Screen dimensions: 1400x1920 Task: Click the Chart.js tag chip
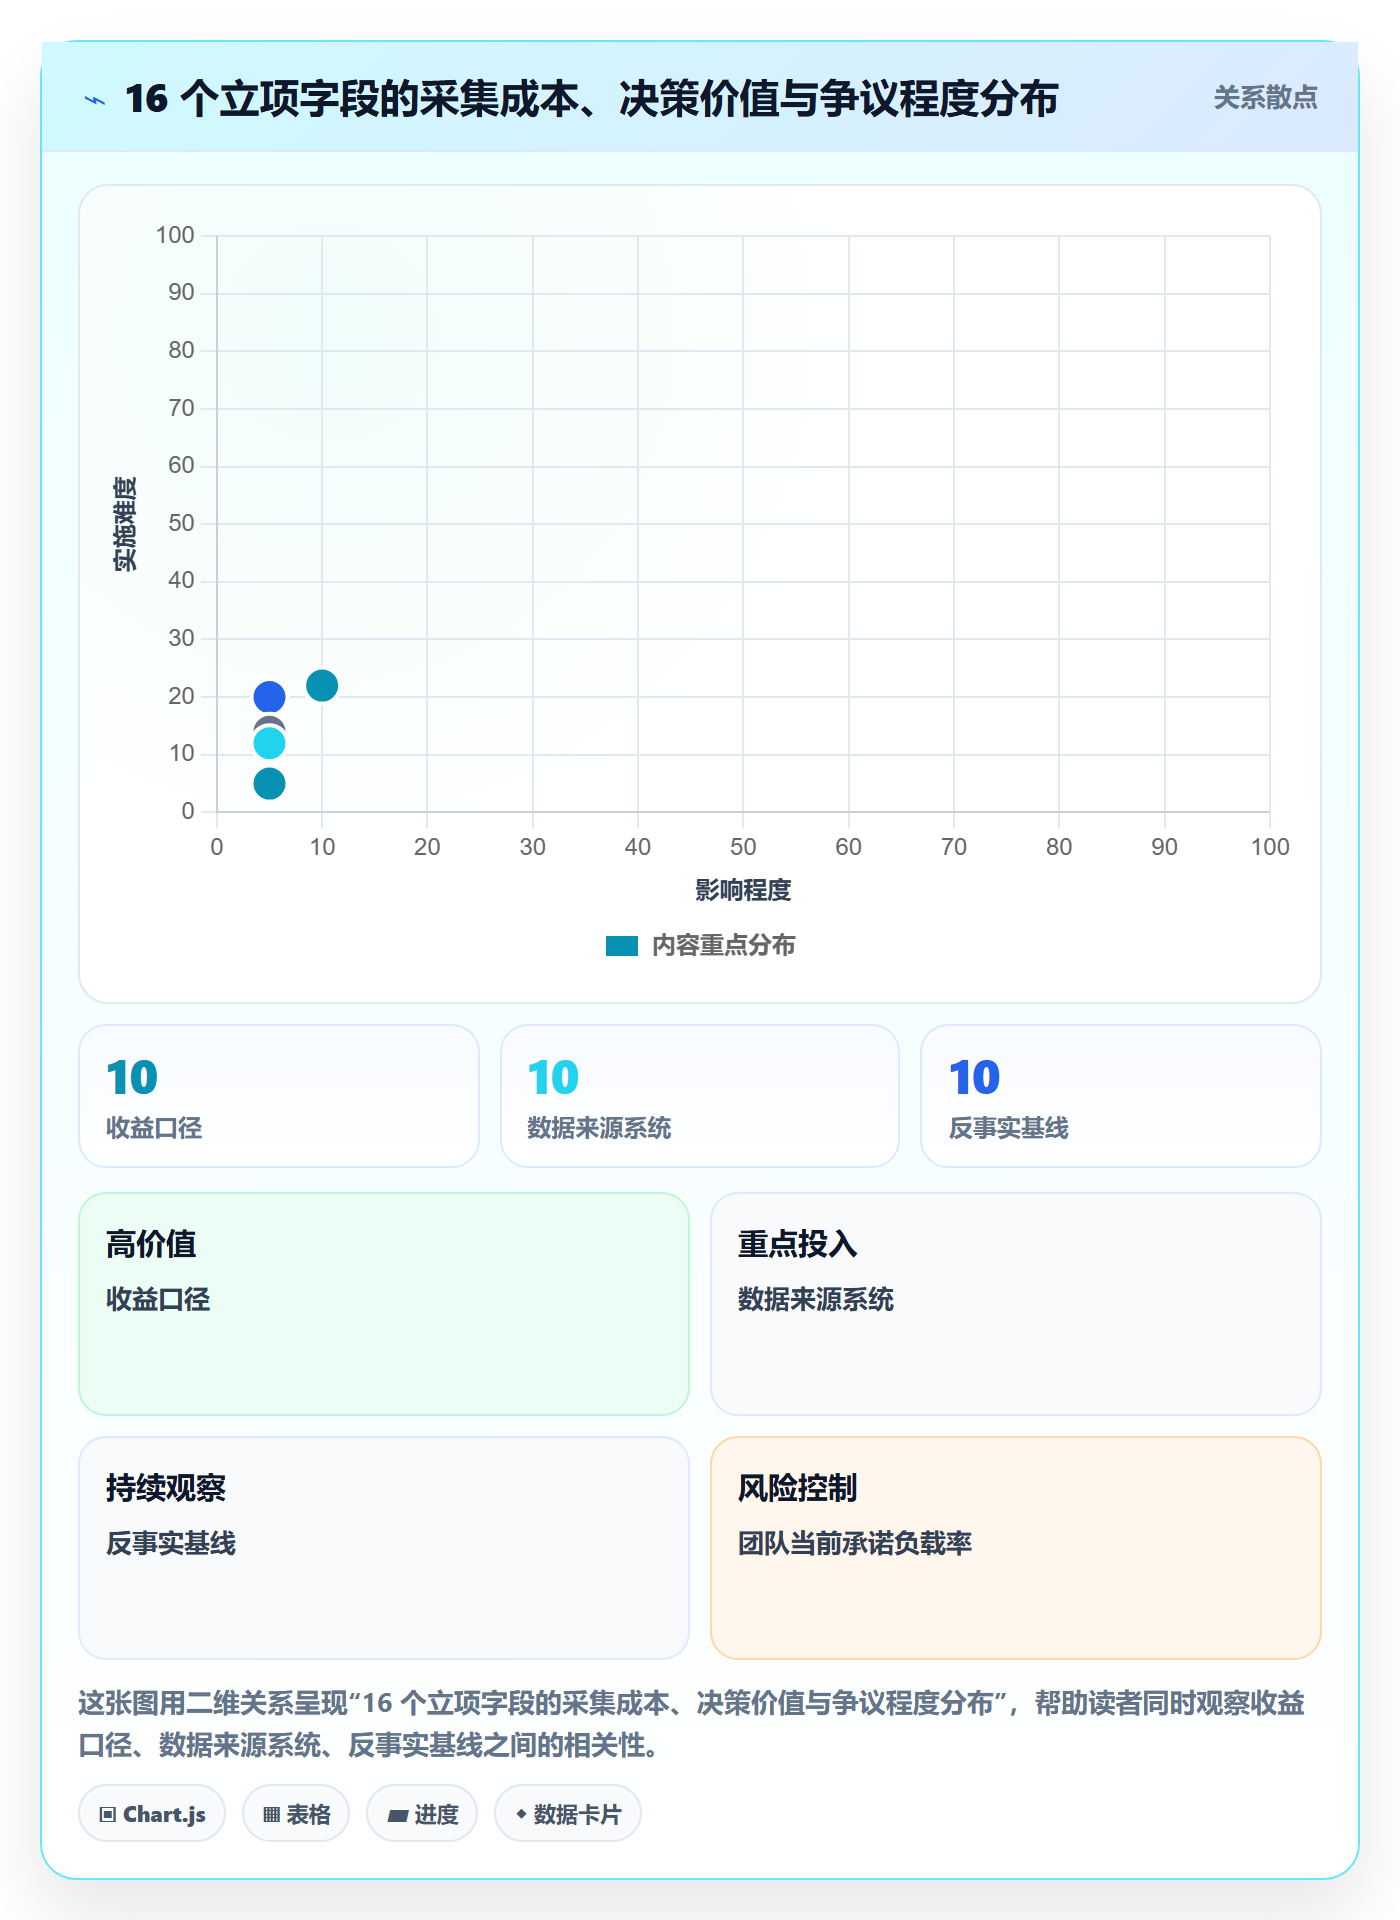[x=152, y=1814]
